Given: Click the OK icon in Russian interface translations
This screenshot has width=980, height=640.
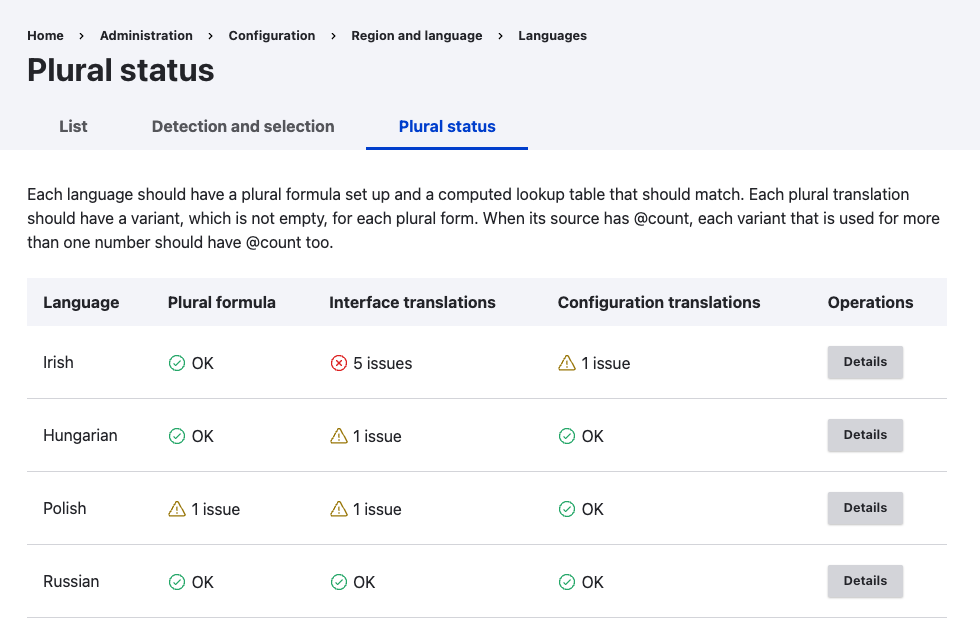Looking at the screenshot, I should pyautogui.click(x=339, y=582).
